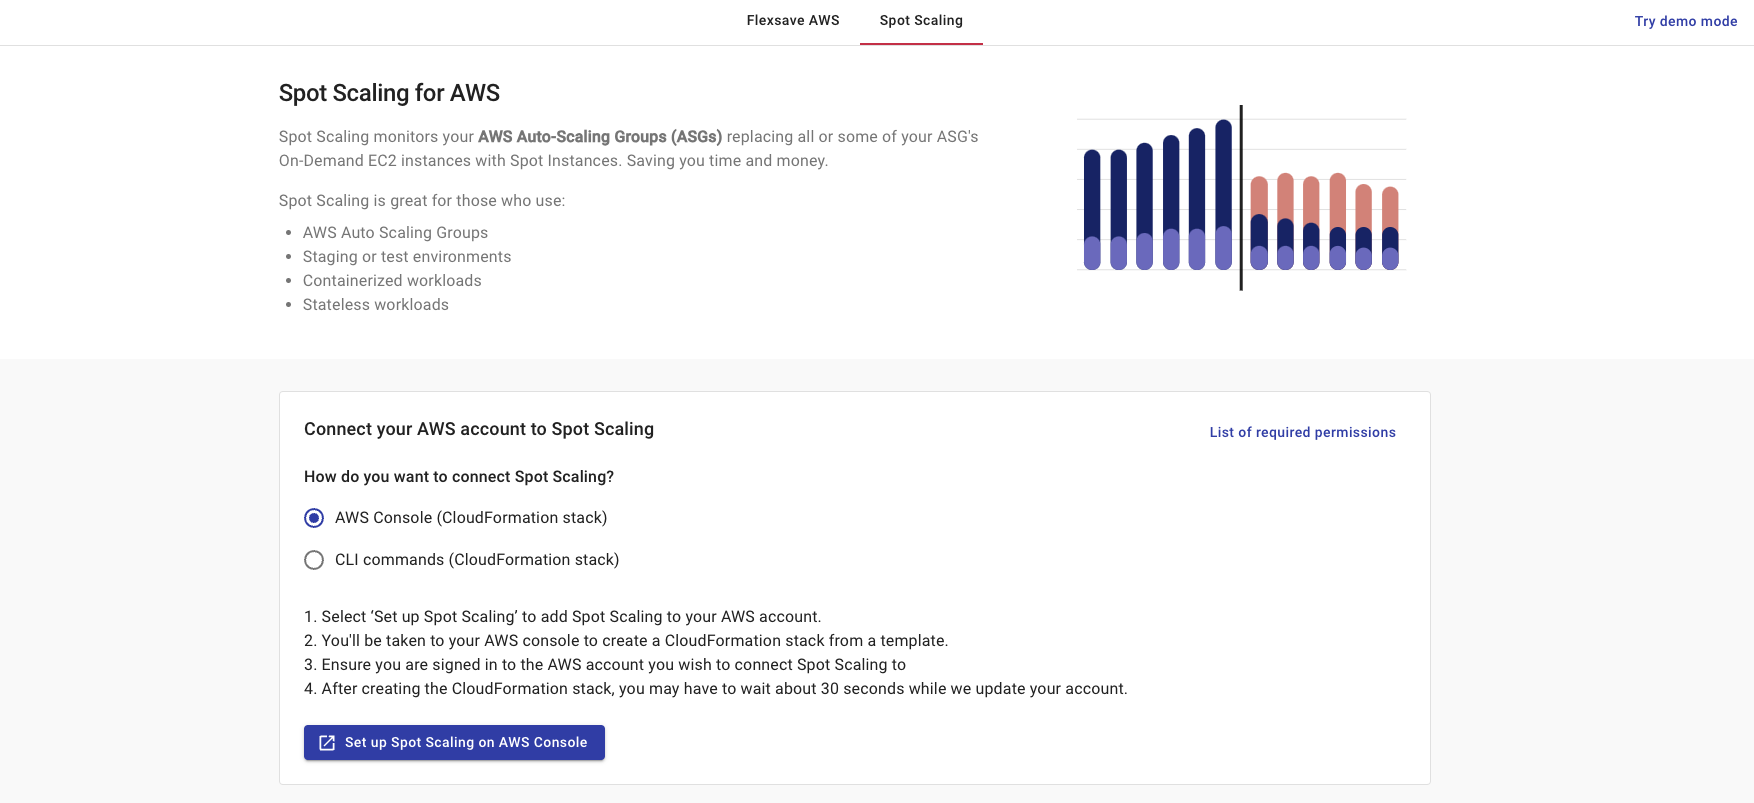Click Connect your AWS account to Spot Scaling heading
This screenshot has height=803, width=1754.
click(x=479, y=429)
